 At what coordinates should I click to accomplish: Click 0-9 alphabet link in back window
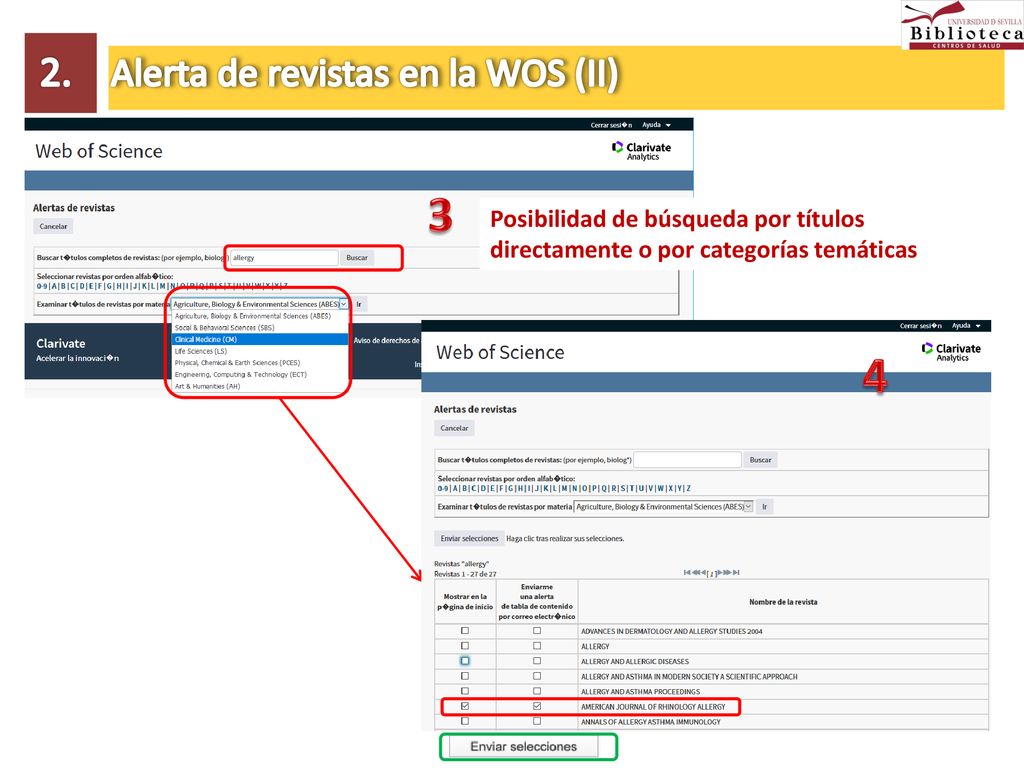click(x=42, y=286)
